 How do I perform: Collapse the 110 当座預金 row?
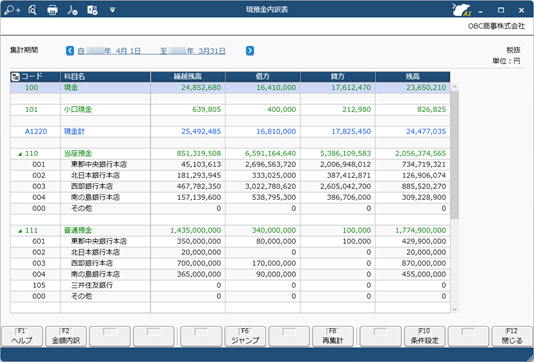pyautogui.click(x=20, y=154)
